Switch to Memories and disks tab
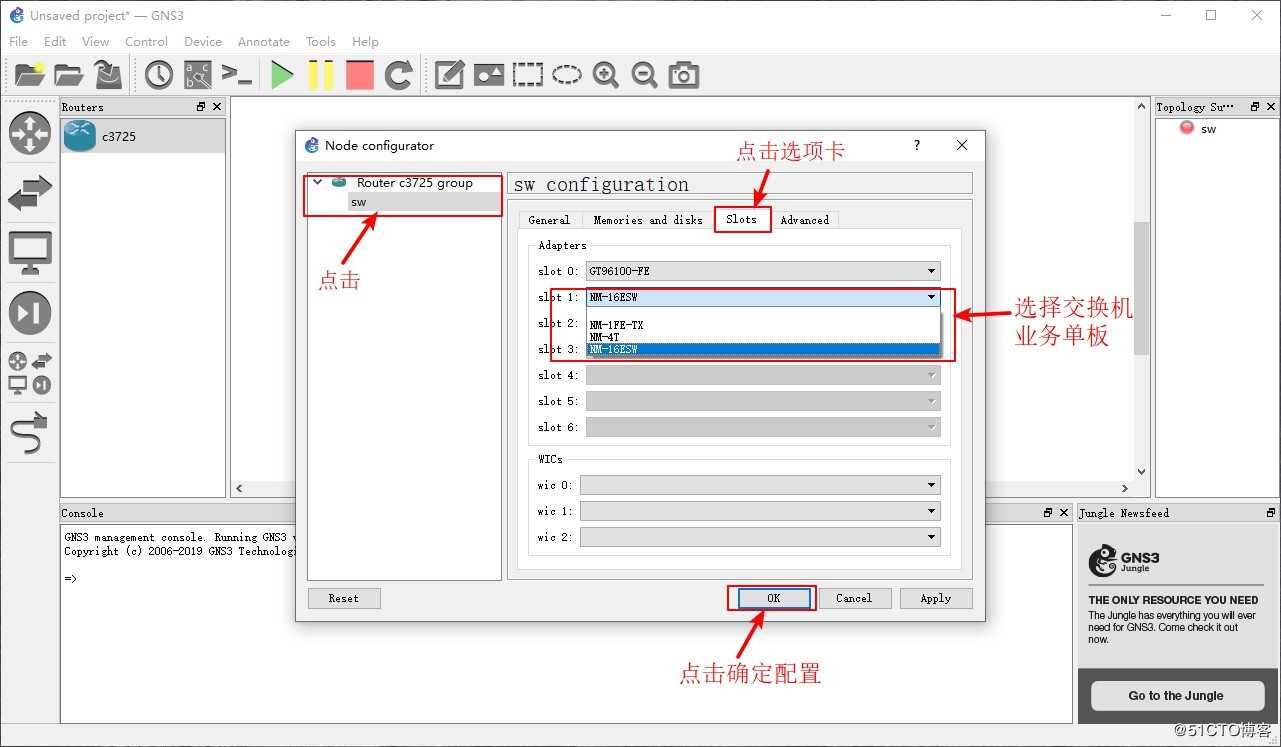Image resolution: width=1281 pixels, height=747 pixels. point(648,220)
